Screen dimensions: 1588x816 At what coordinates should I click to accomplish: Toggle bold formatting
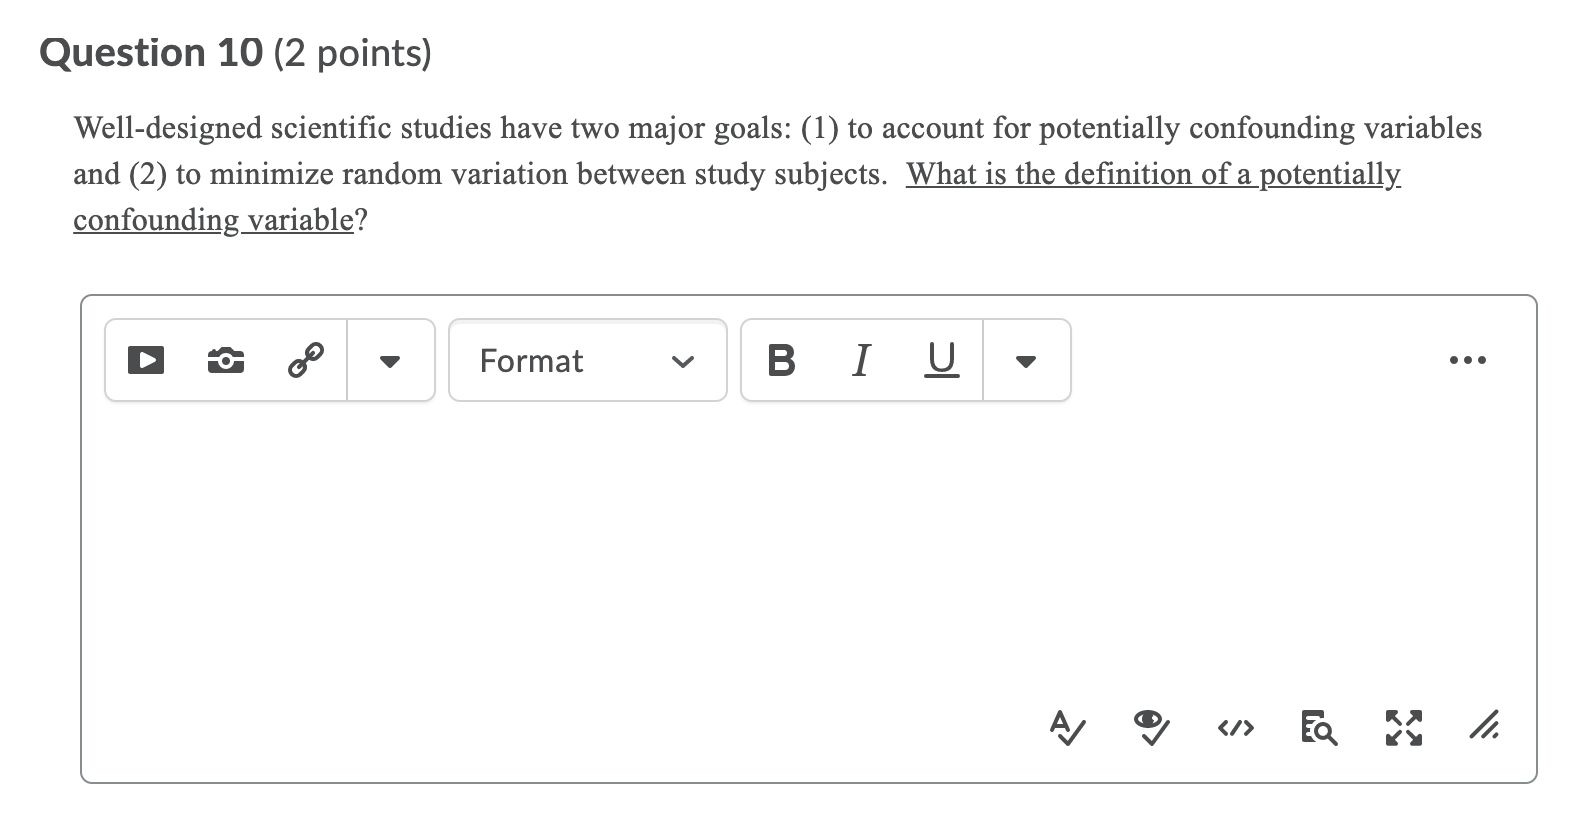click(x=781, y=360)
